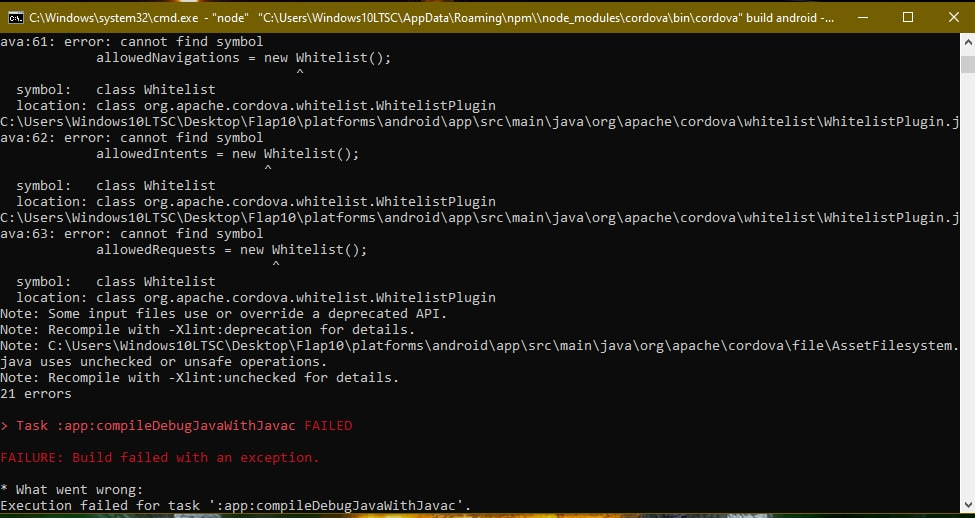Click 'ava:61: error: cannot find symbol'
975x518 pixels.
pos(132,42)
